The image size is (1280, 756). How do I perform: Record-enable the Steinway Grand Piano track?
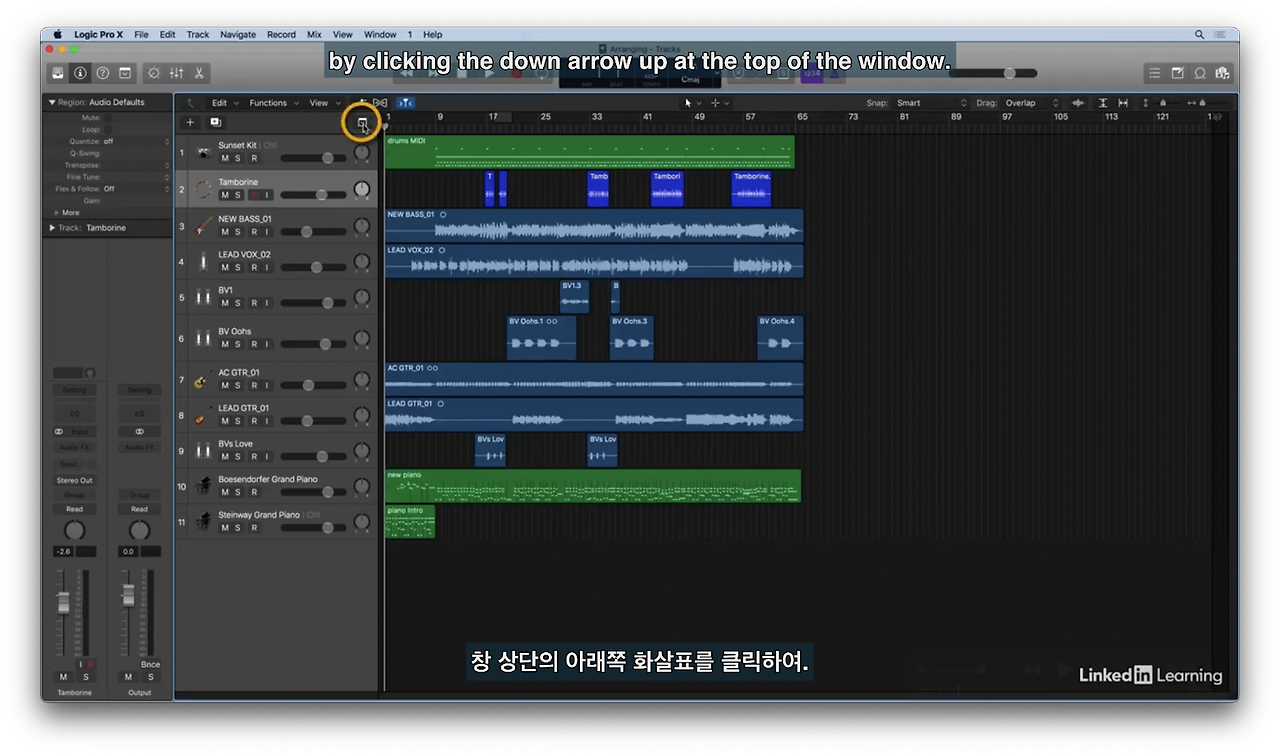[253, 527]
